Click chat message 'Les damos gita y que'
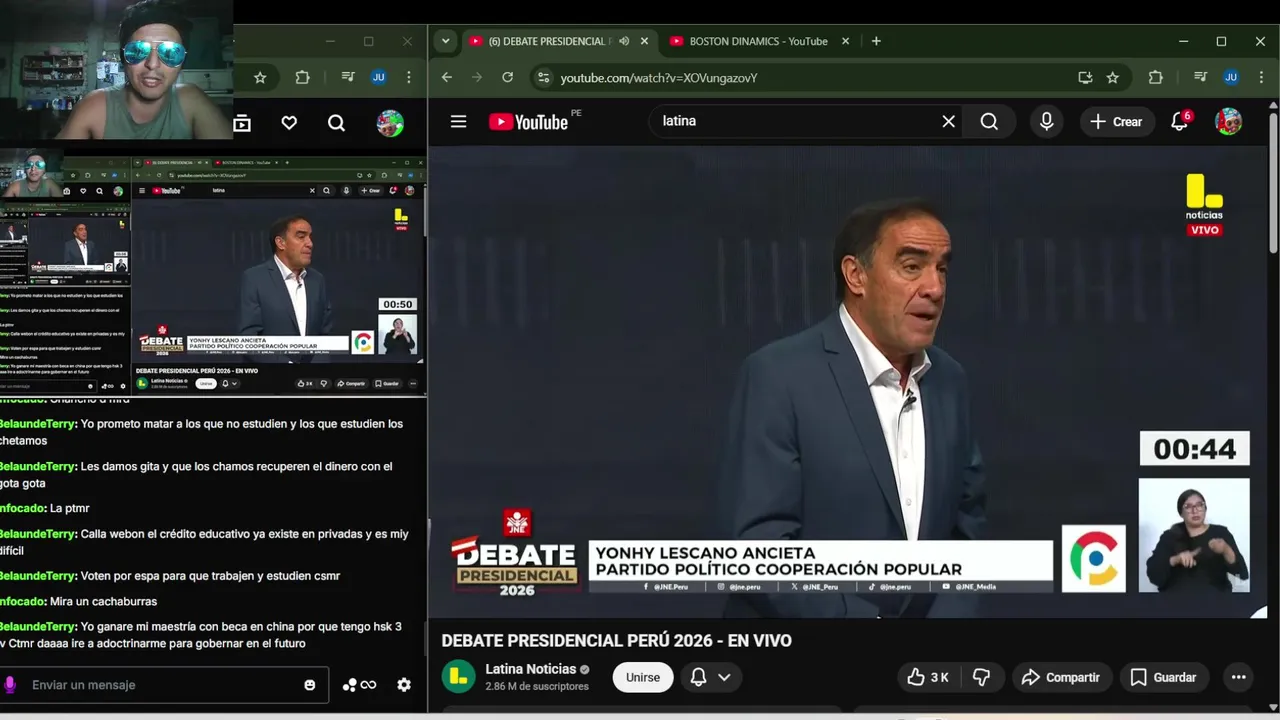 (196, 475)
